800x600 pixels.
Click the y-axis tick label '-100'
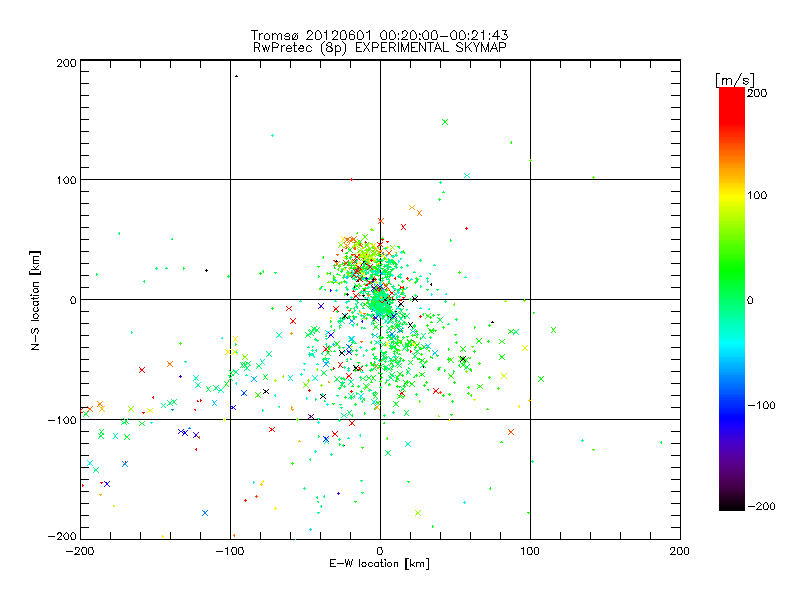click(62, 420)
